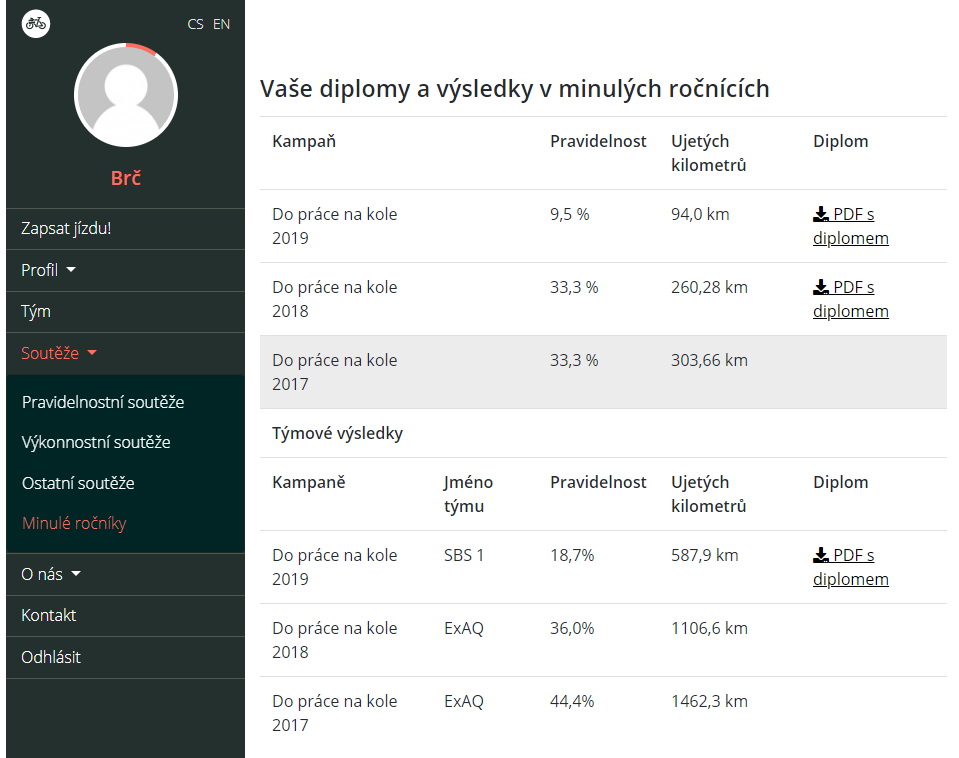Click the bicycle logo icon

click(35, 24)
